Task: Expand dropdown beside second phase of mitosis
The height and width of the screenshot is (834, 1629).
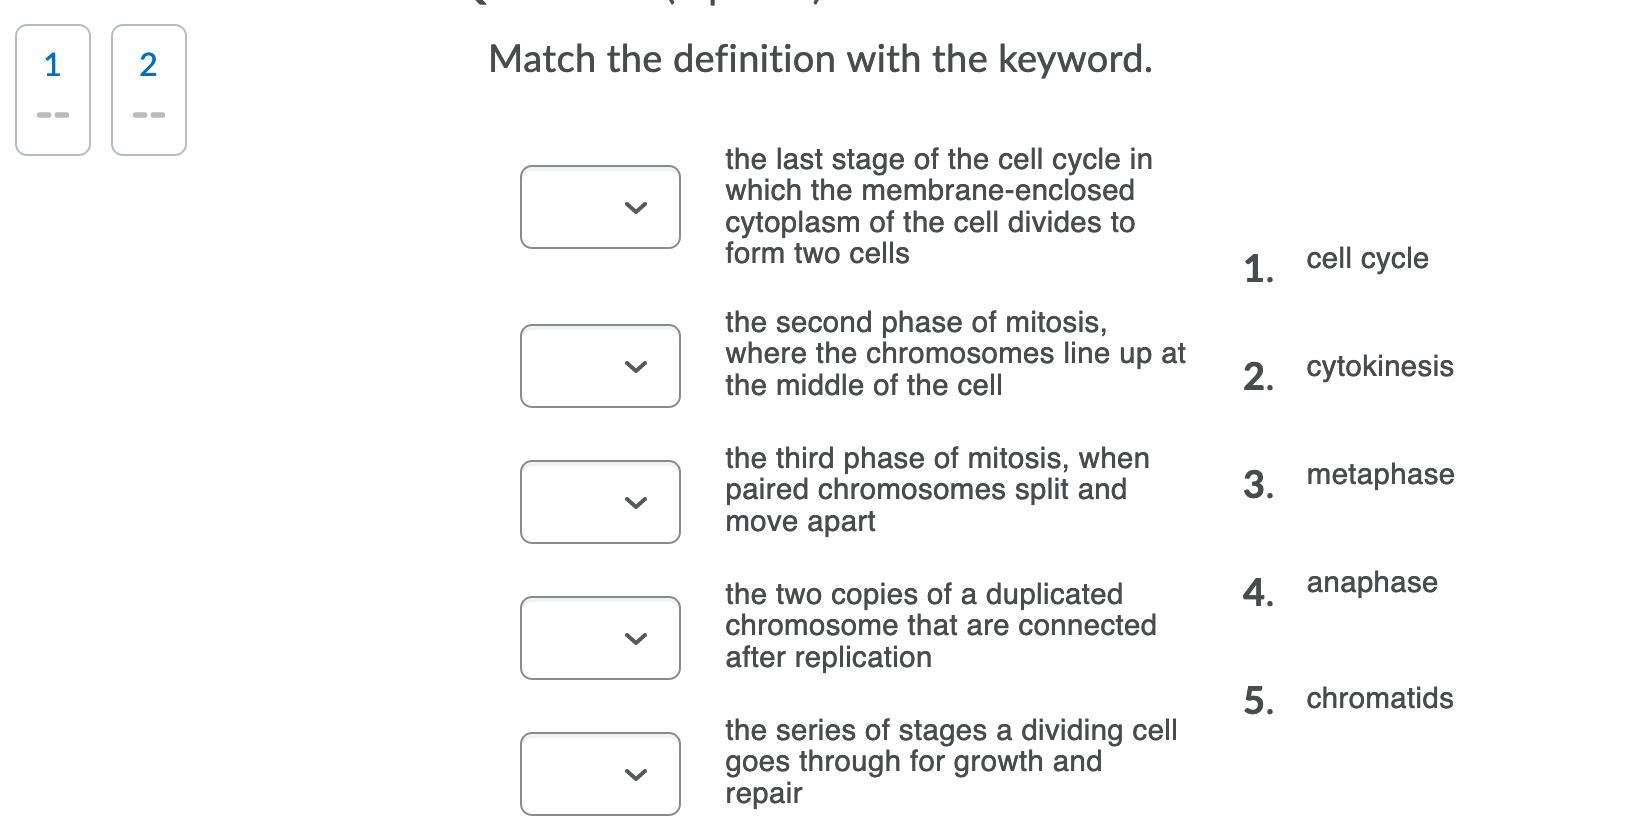Action: pos(600,366)
